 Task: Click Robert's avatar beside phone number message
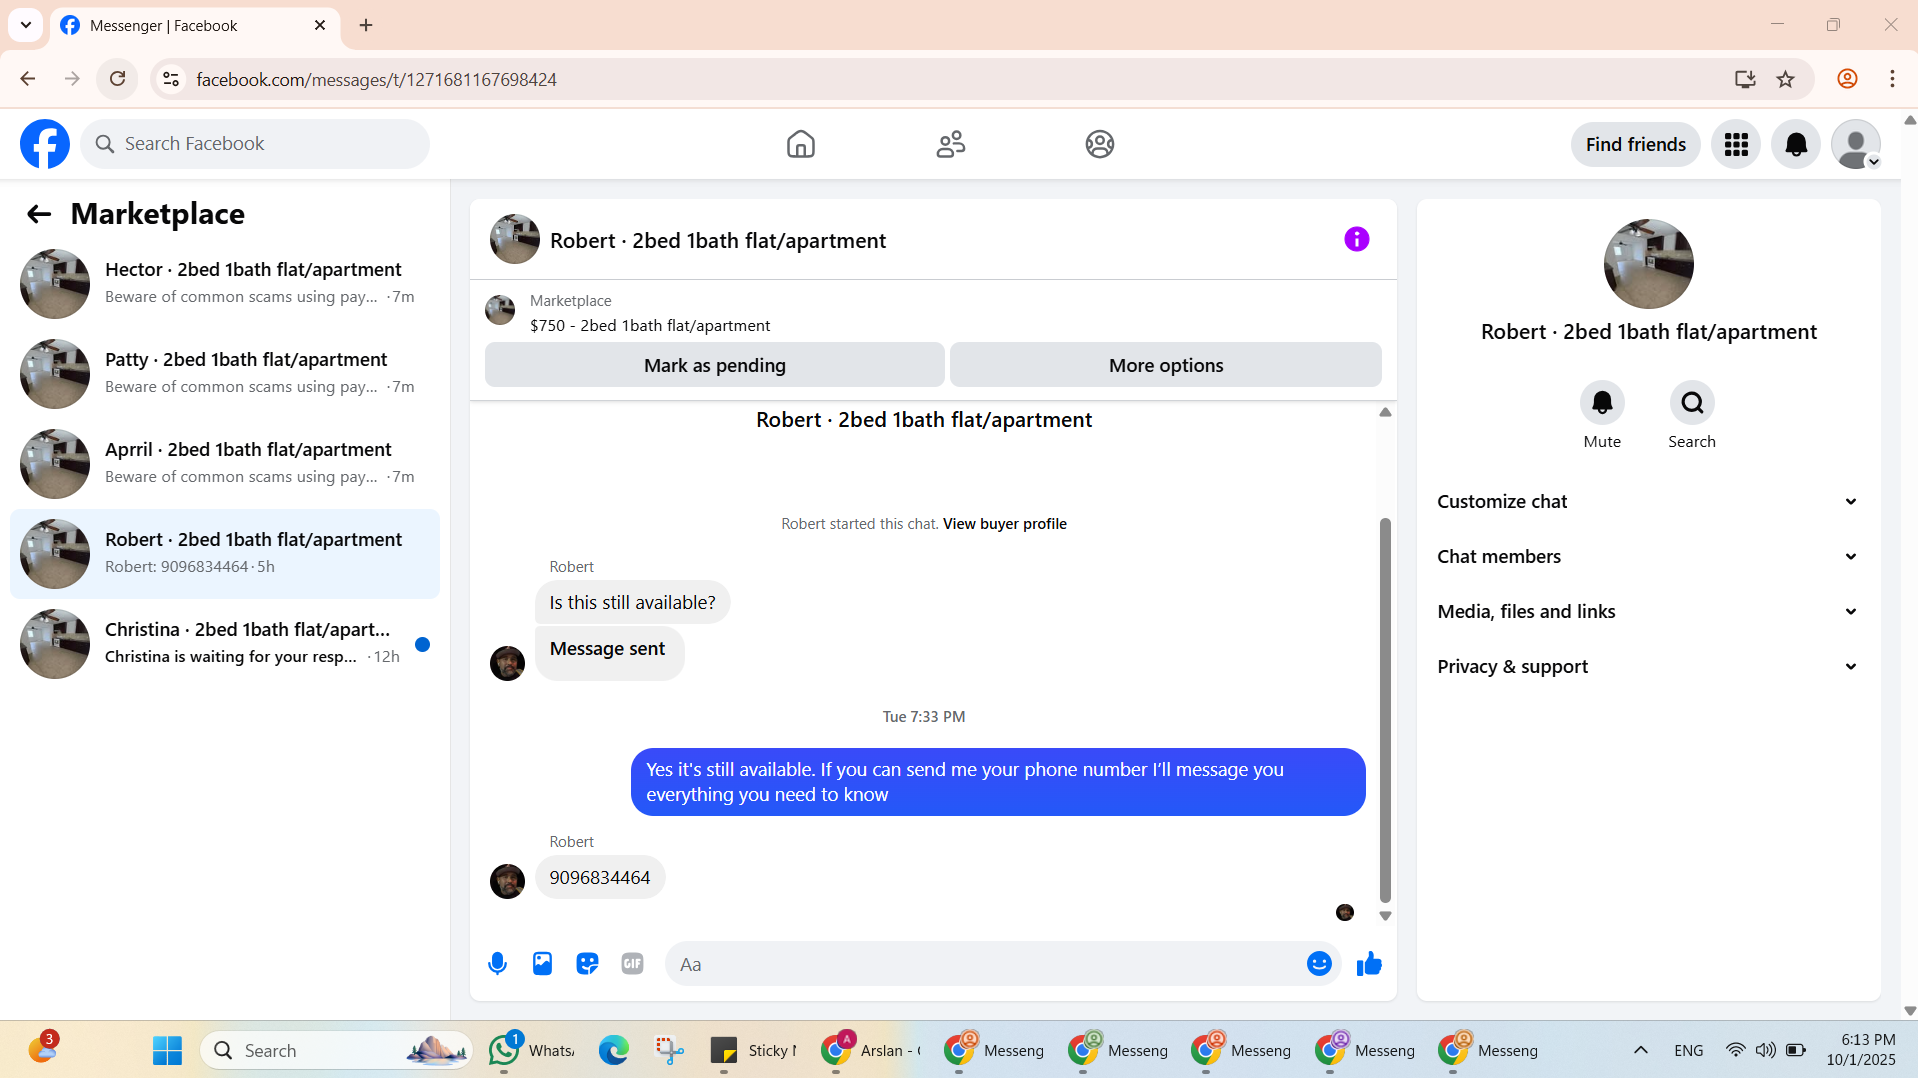coord(507,881)
